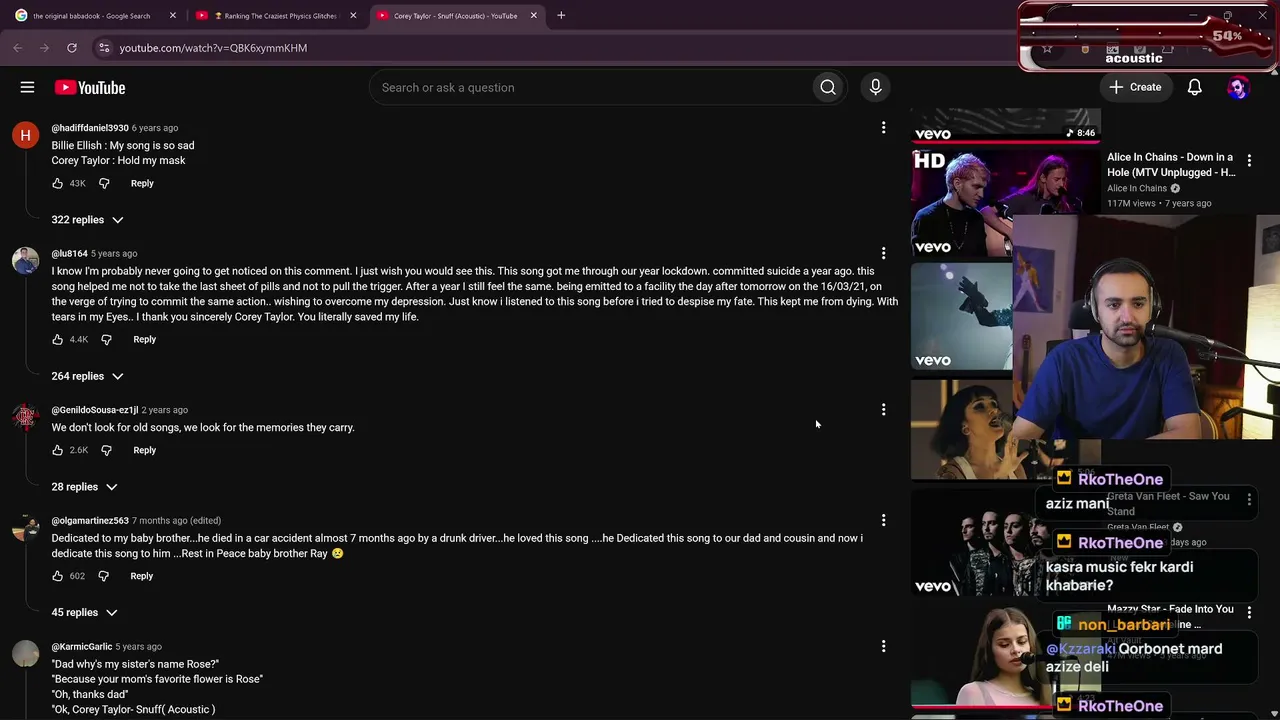This screenshot has width=1280, height=720.
Task: Open options menu for @olgamartinez563 comment
Action: [883, 520]
